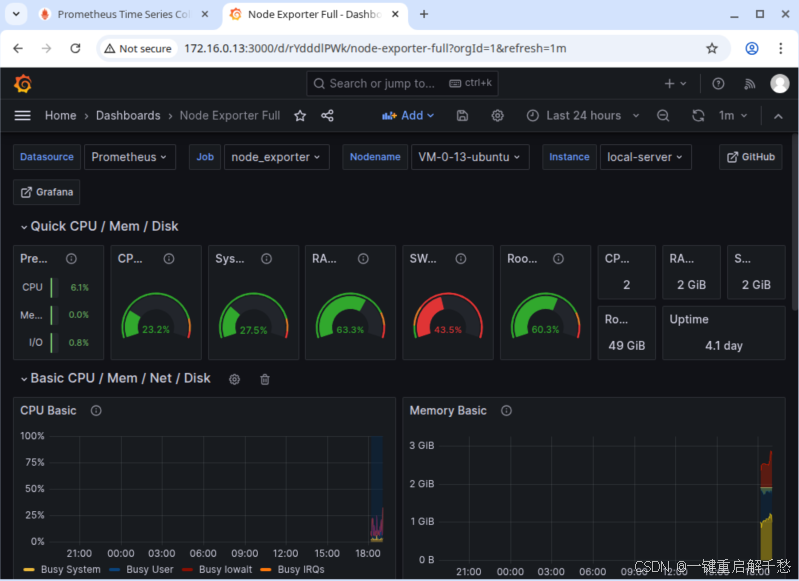This screenshot has height=581, width=799.
Task: Open a new browser tab
Action: click(424, 14)
